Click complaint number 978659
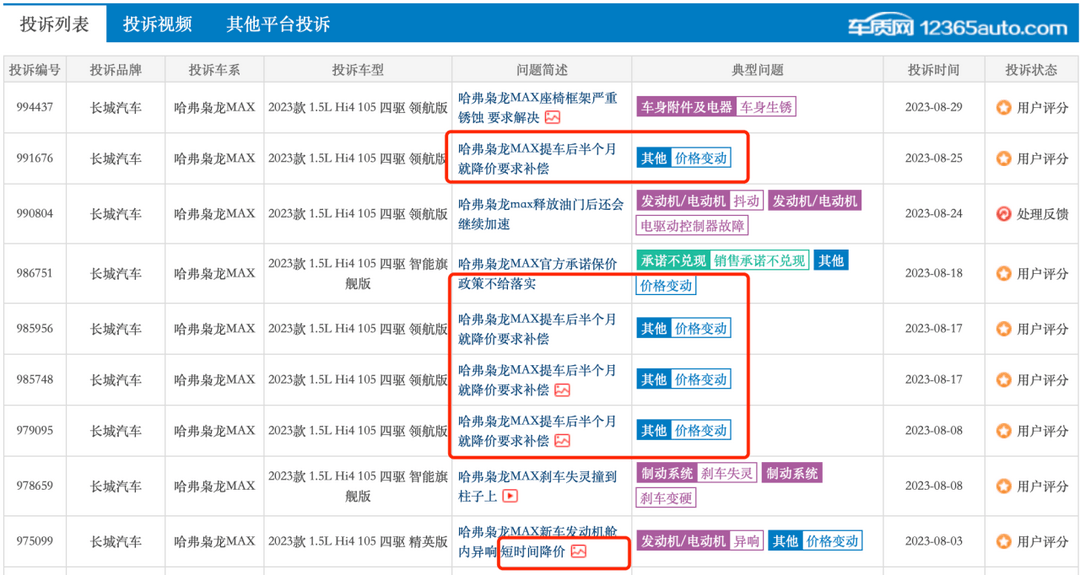Screen dimensions: 1080x575 click(x=34, y=486)
